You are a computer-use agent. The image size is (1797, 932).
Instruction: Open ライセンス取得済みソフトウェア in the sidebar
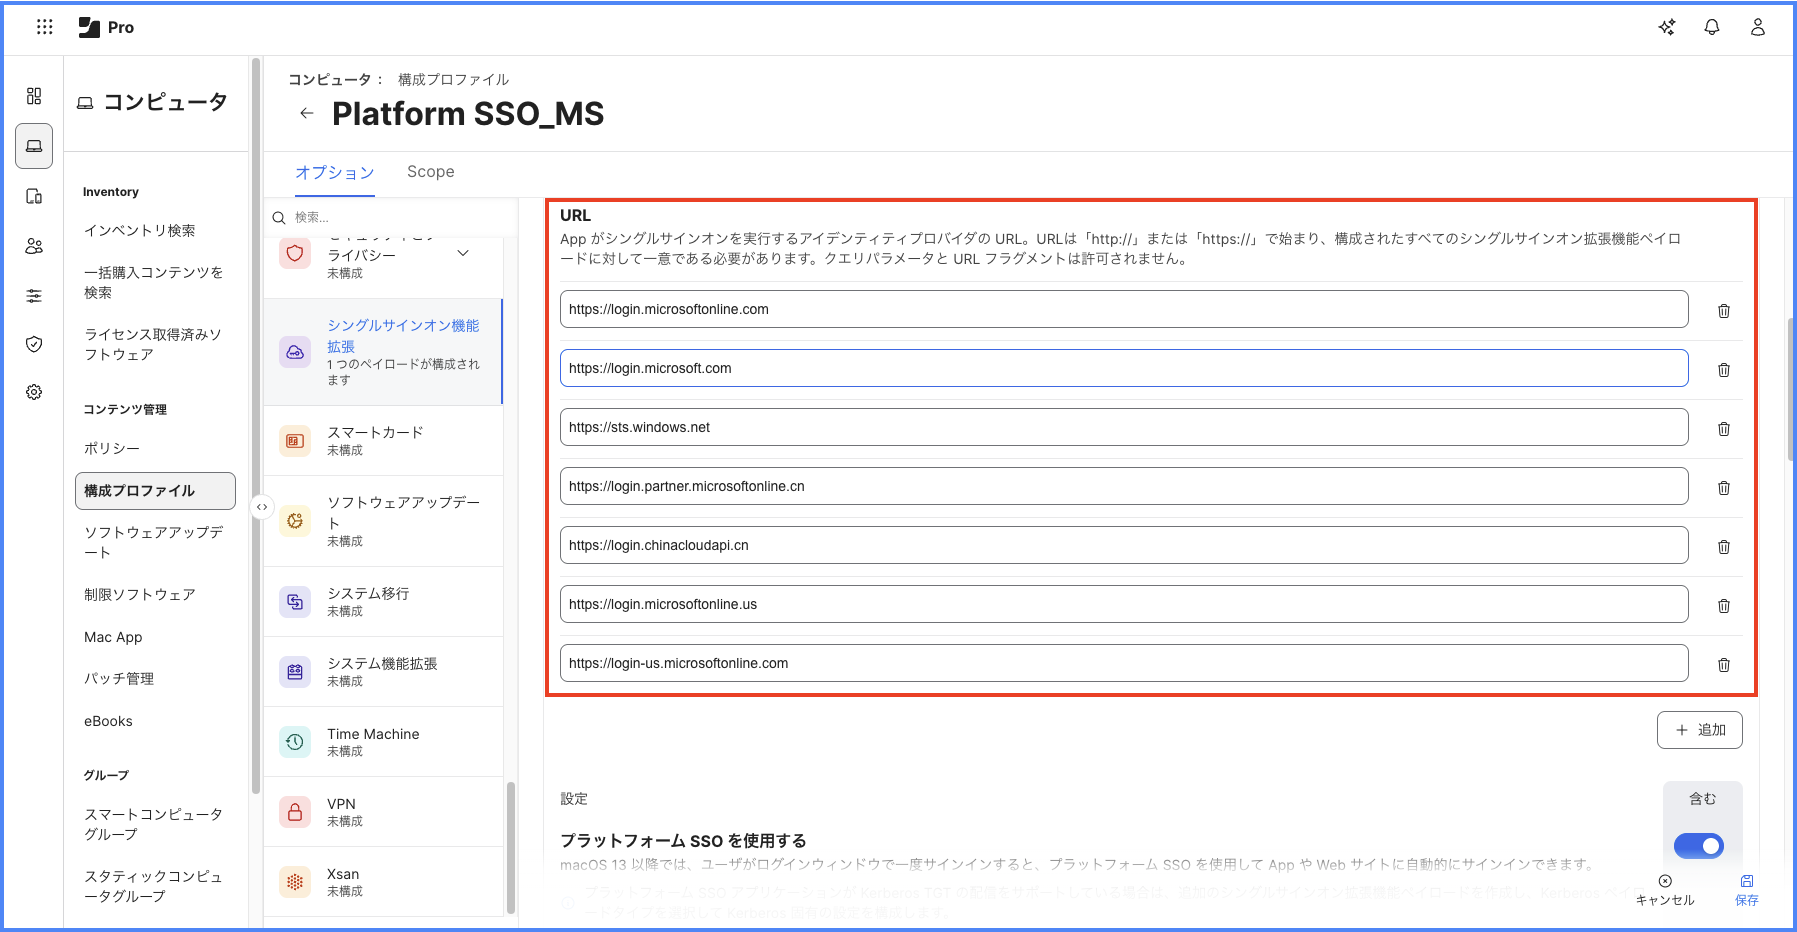click(x=153, y=344)
